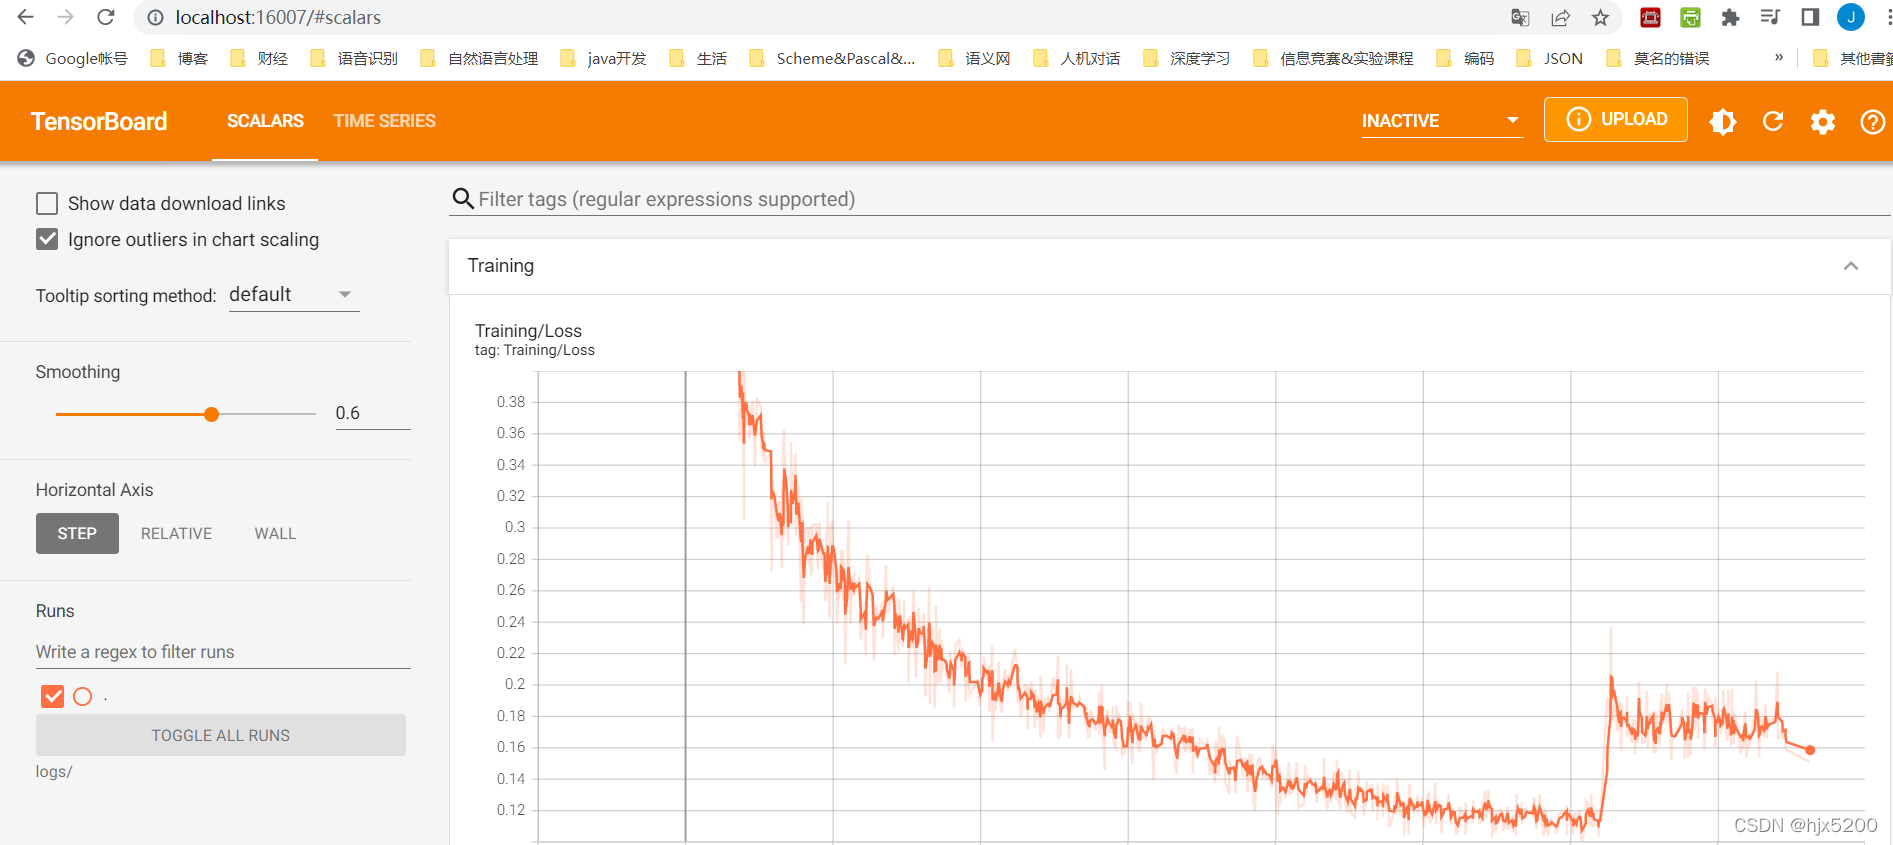Image resolution: width=1893 pixels, height=845 pixels.
Task: Click the site info icon in address bar
Action: (x=154, y=17)
